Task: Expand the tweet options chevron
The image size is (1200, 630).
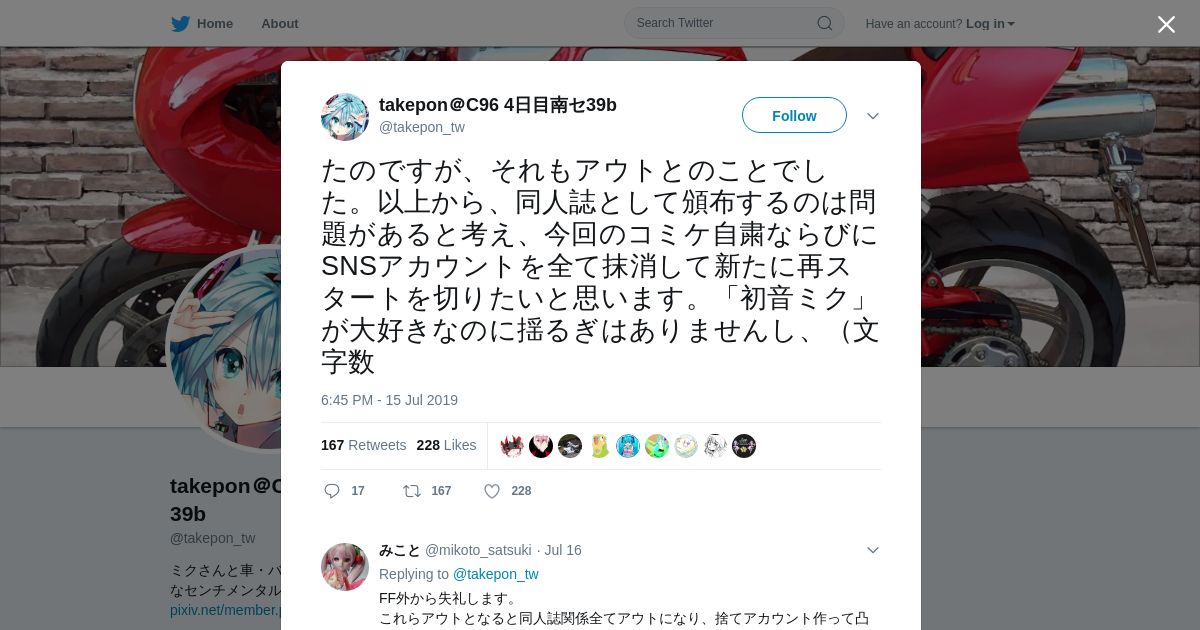Action: pos(873,116)
